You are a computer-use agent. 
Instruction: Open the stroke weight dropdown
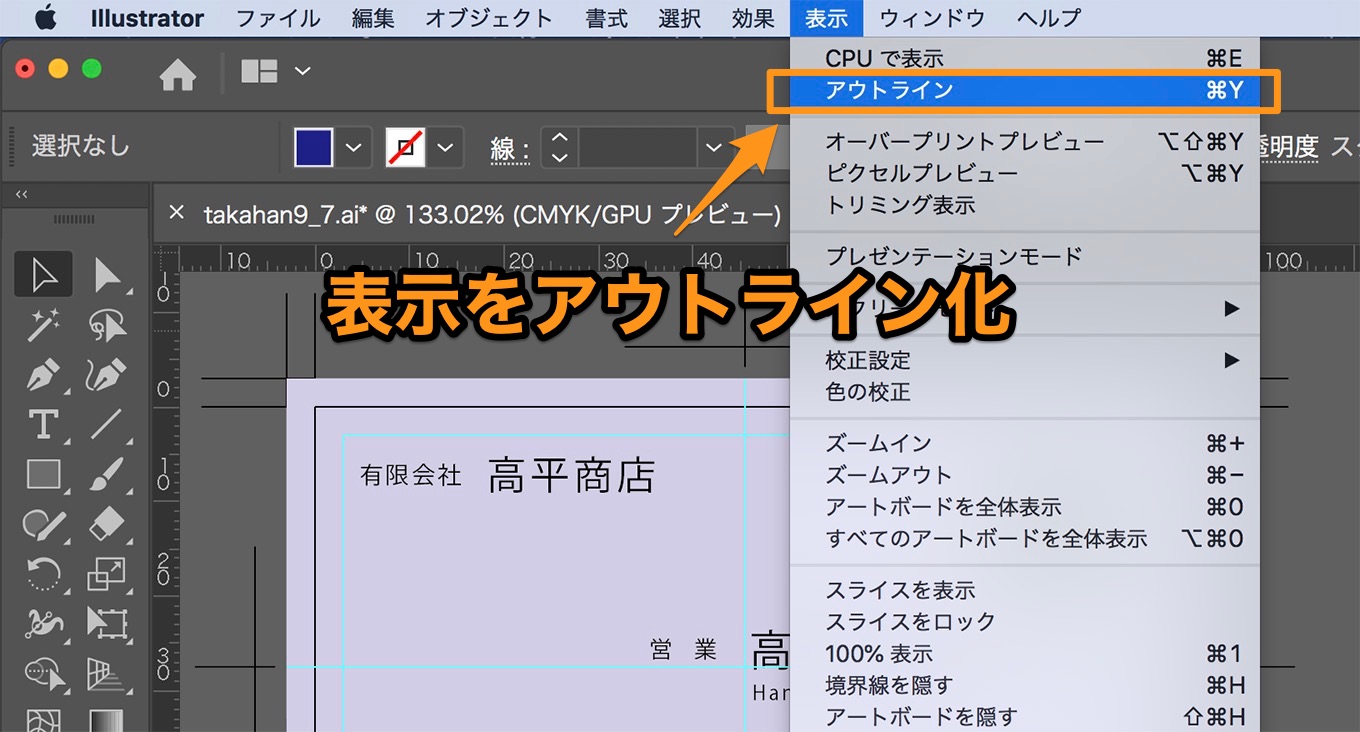713,148
